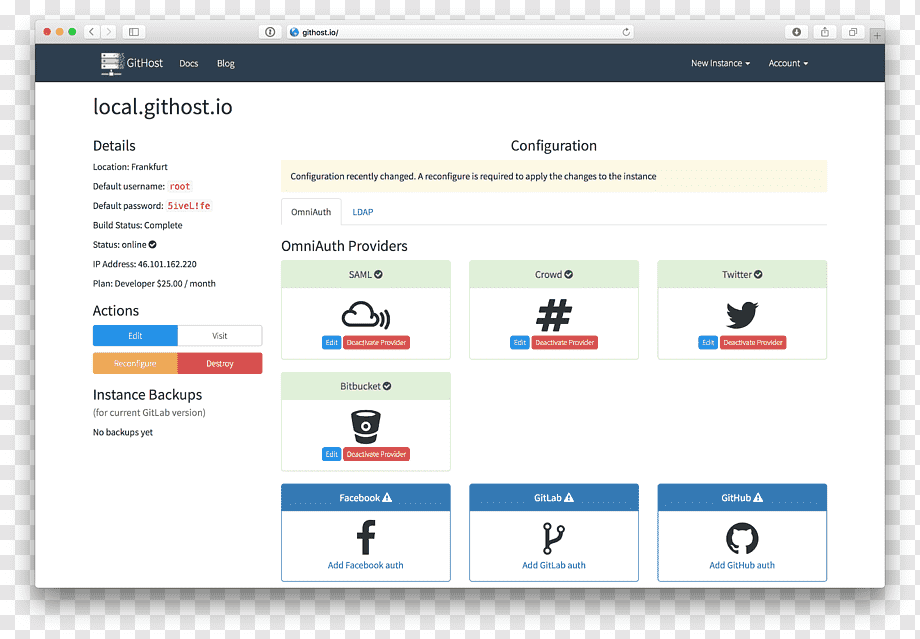Click the local.githost.io page heading
Viewport: 920px width, 639px height.
click(163, 107)
